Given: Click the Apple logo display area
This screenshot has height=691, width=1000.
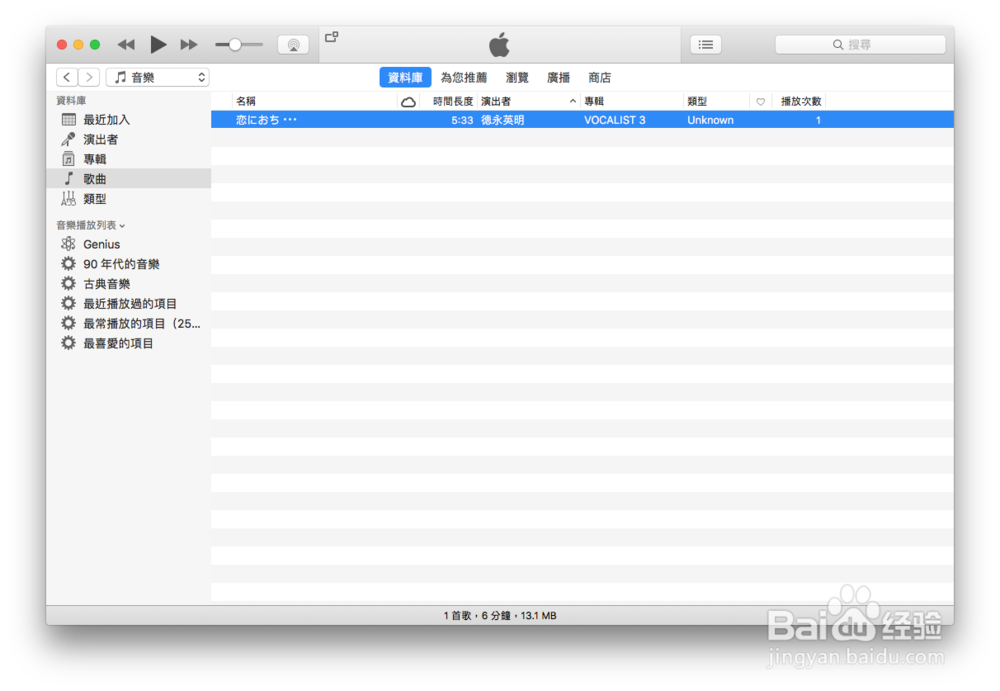Looking at the screenshot, I should coord(499,45).
